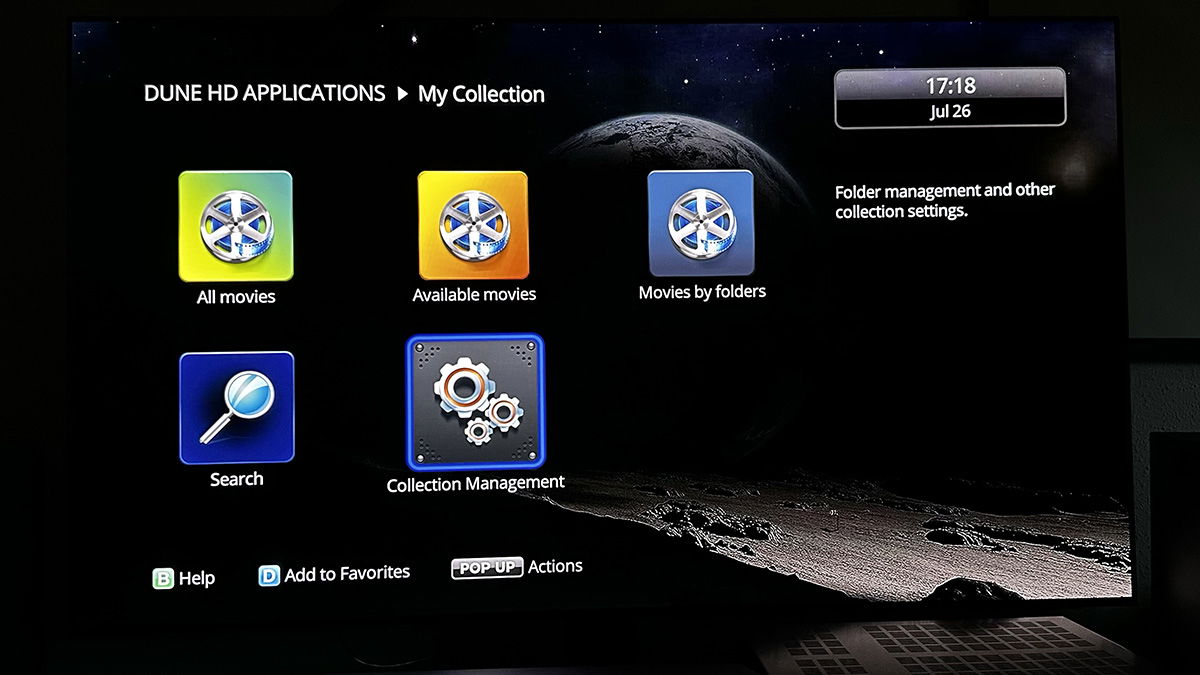Click the Add to Favorites text
This screenshot has width=1200, height=675.
pos(347,574)
